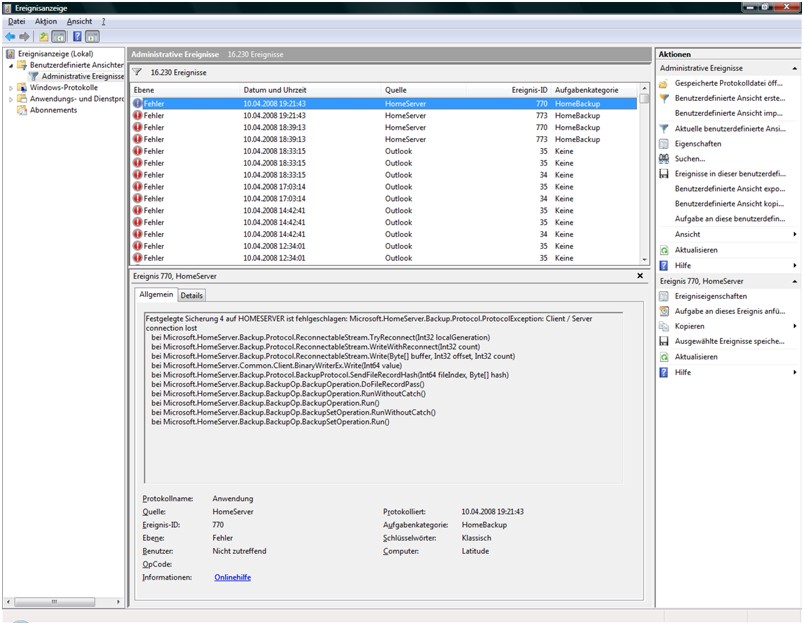This screenshot has height=625, width=804.
Task: Click the tree pane horizontal scrollbar thumb
Action: pos(54,601)
